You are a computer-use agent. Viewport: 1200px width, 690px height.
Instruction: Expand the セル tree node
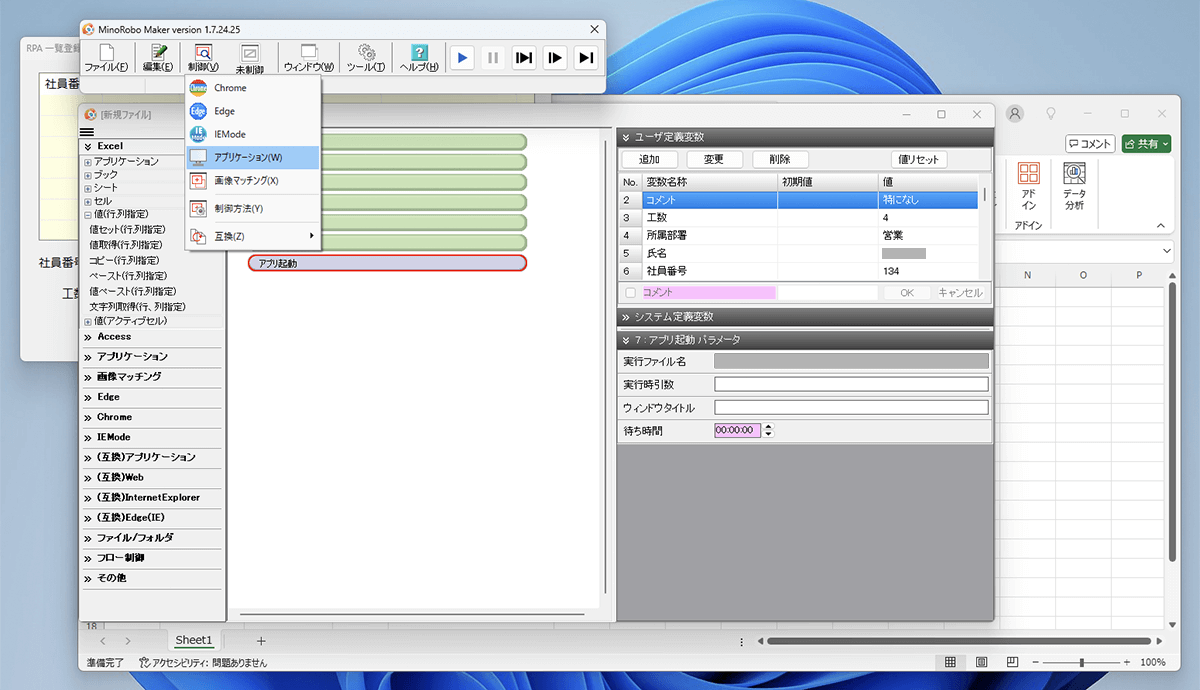point(88,201)
